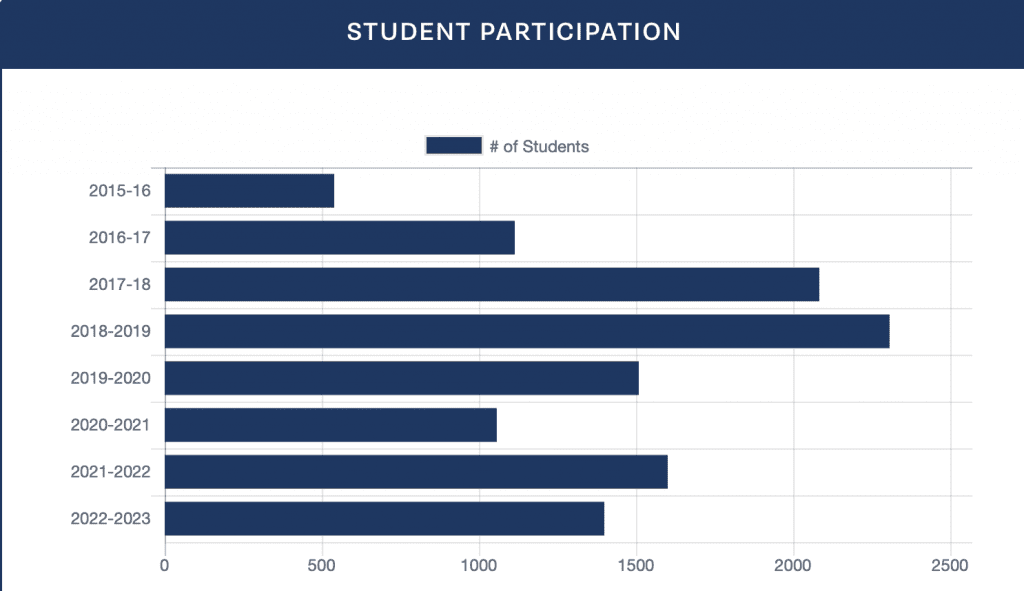Click the 2015-16 axis label
This screenshot has width=1024, height=591.
coord(119,191)
